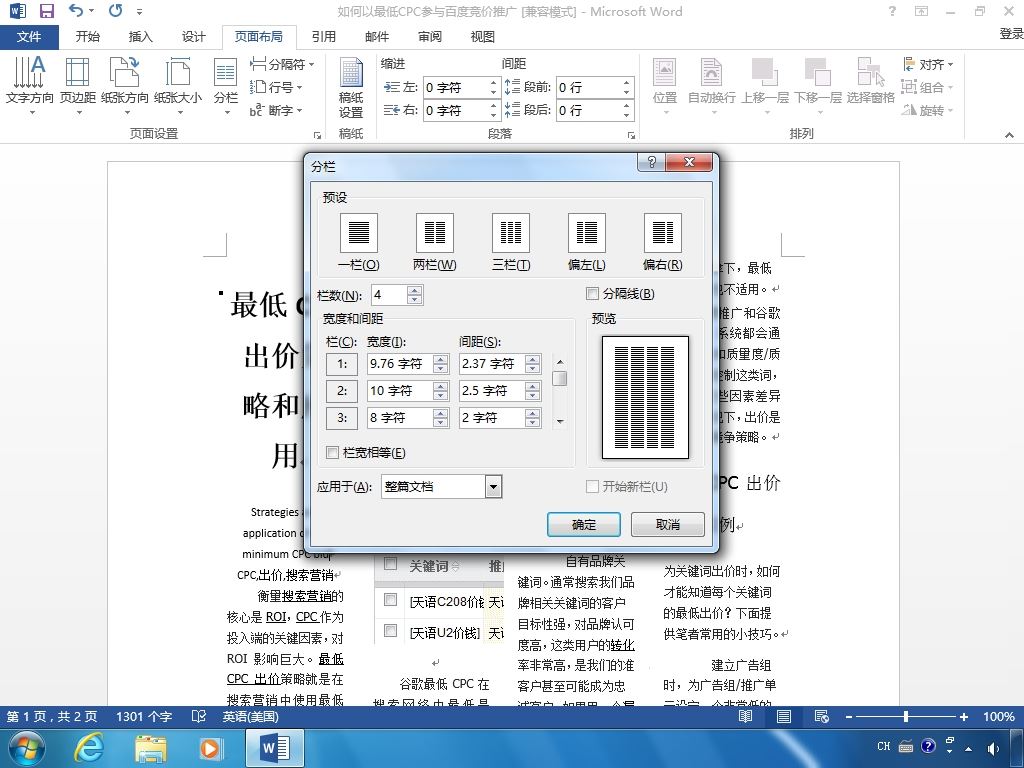Open the Text Direction tool
The image size is (1024, 768).
point(29,85)
